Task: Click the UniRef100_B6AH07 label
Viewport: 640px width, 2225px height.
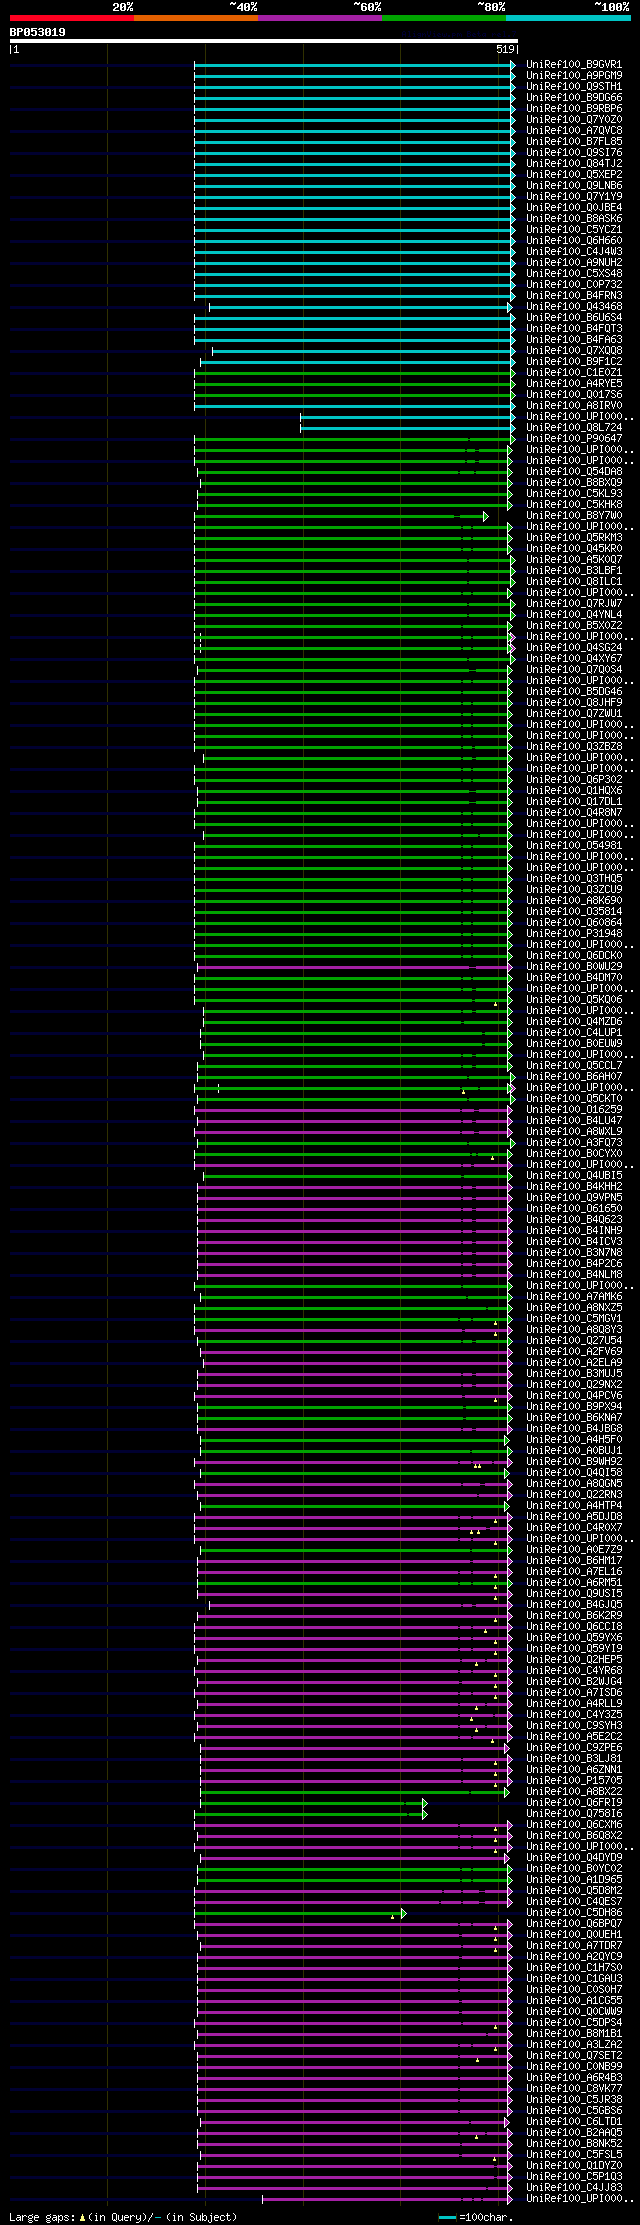Action: coord(574,1077)
